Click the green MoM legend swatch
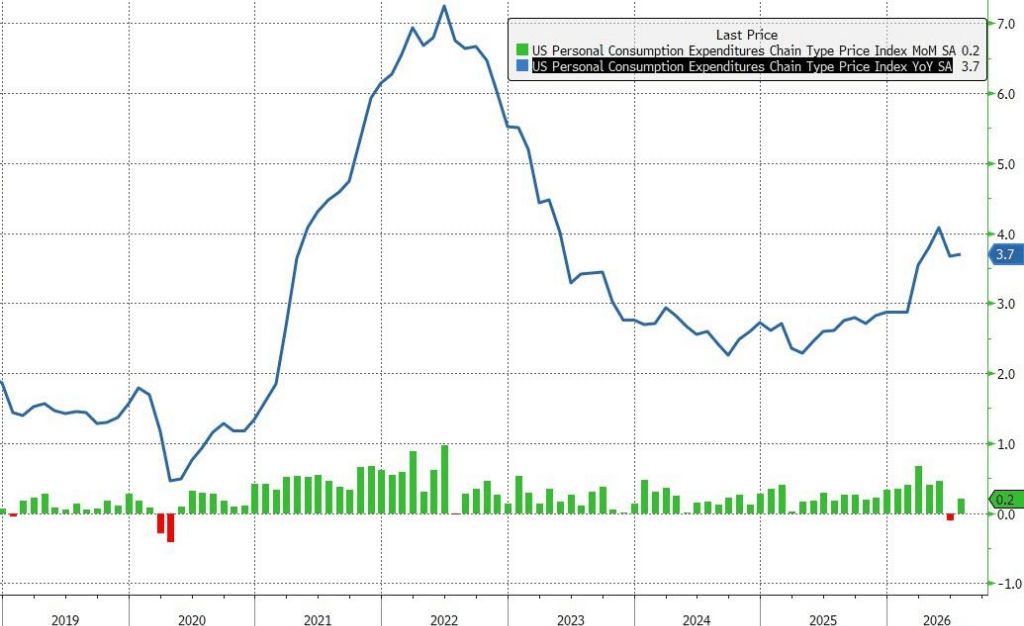1024x626 pixels. click(522, 50)
